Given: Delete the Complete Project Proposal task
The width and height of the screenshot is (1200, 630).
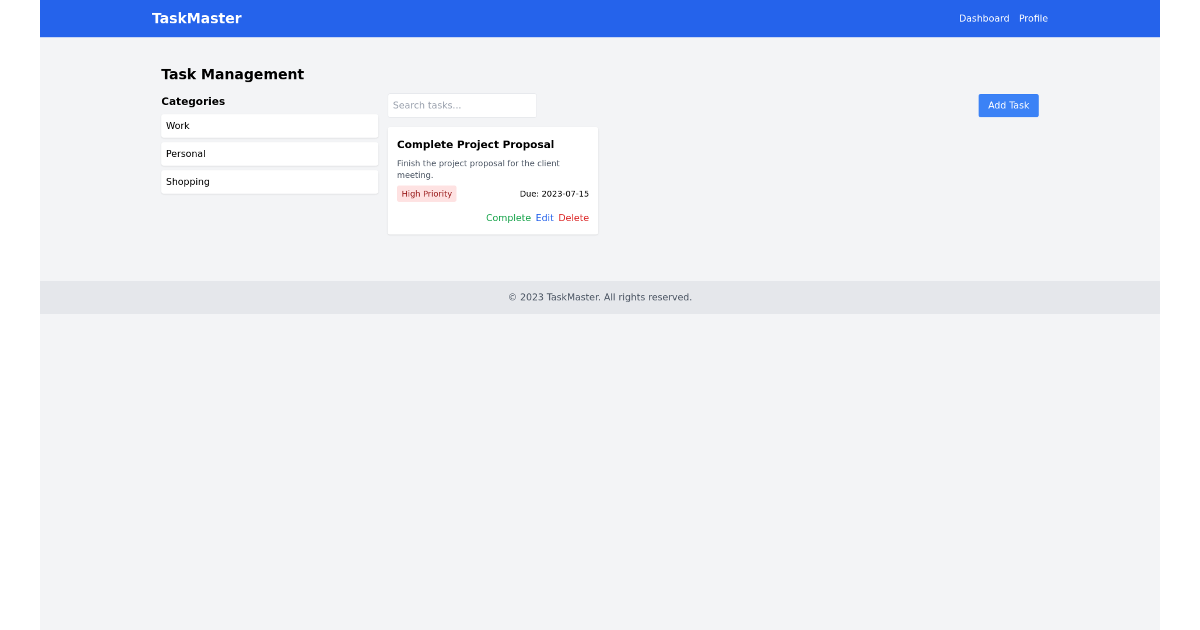Looking at the screenshot, I should (573, 217).
